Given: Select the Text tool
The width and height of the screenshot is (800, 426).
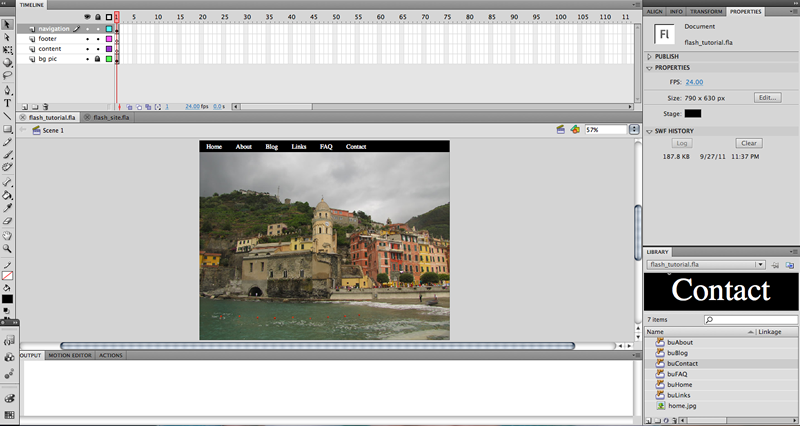Looking at the screenshot, I should click(x=7, y=103).
